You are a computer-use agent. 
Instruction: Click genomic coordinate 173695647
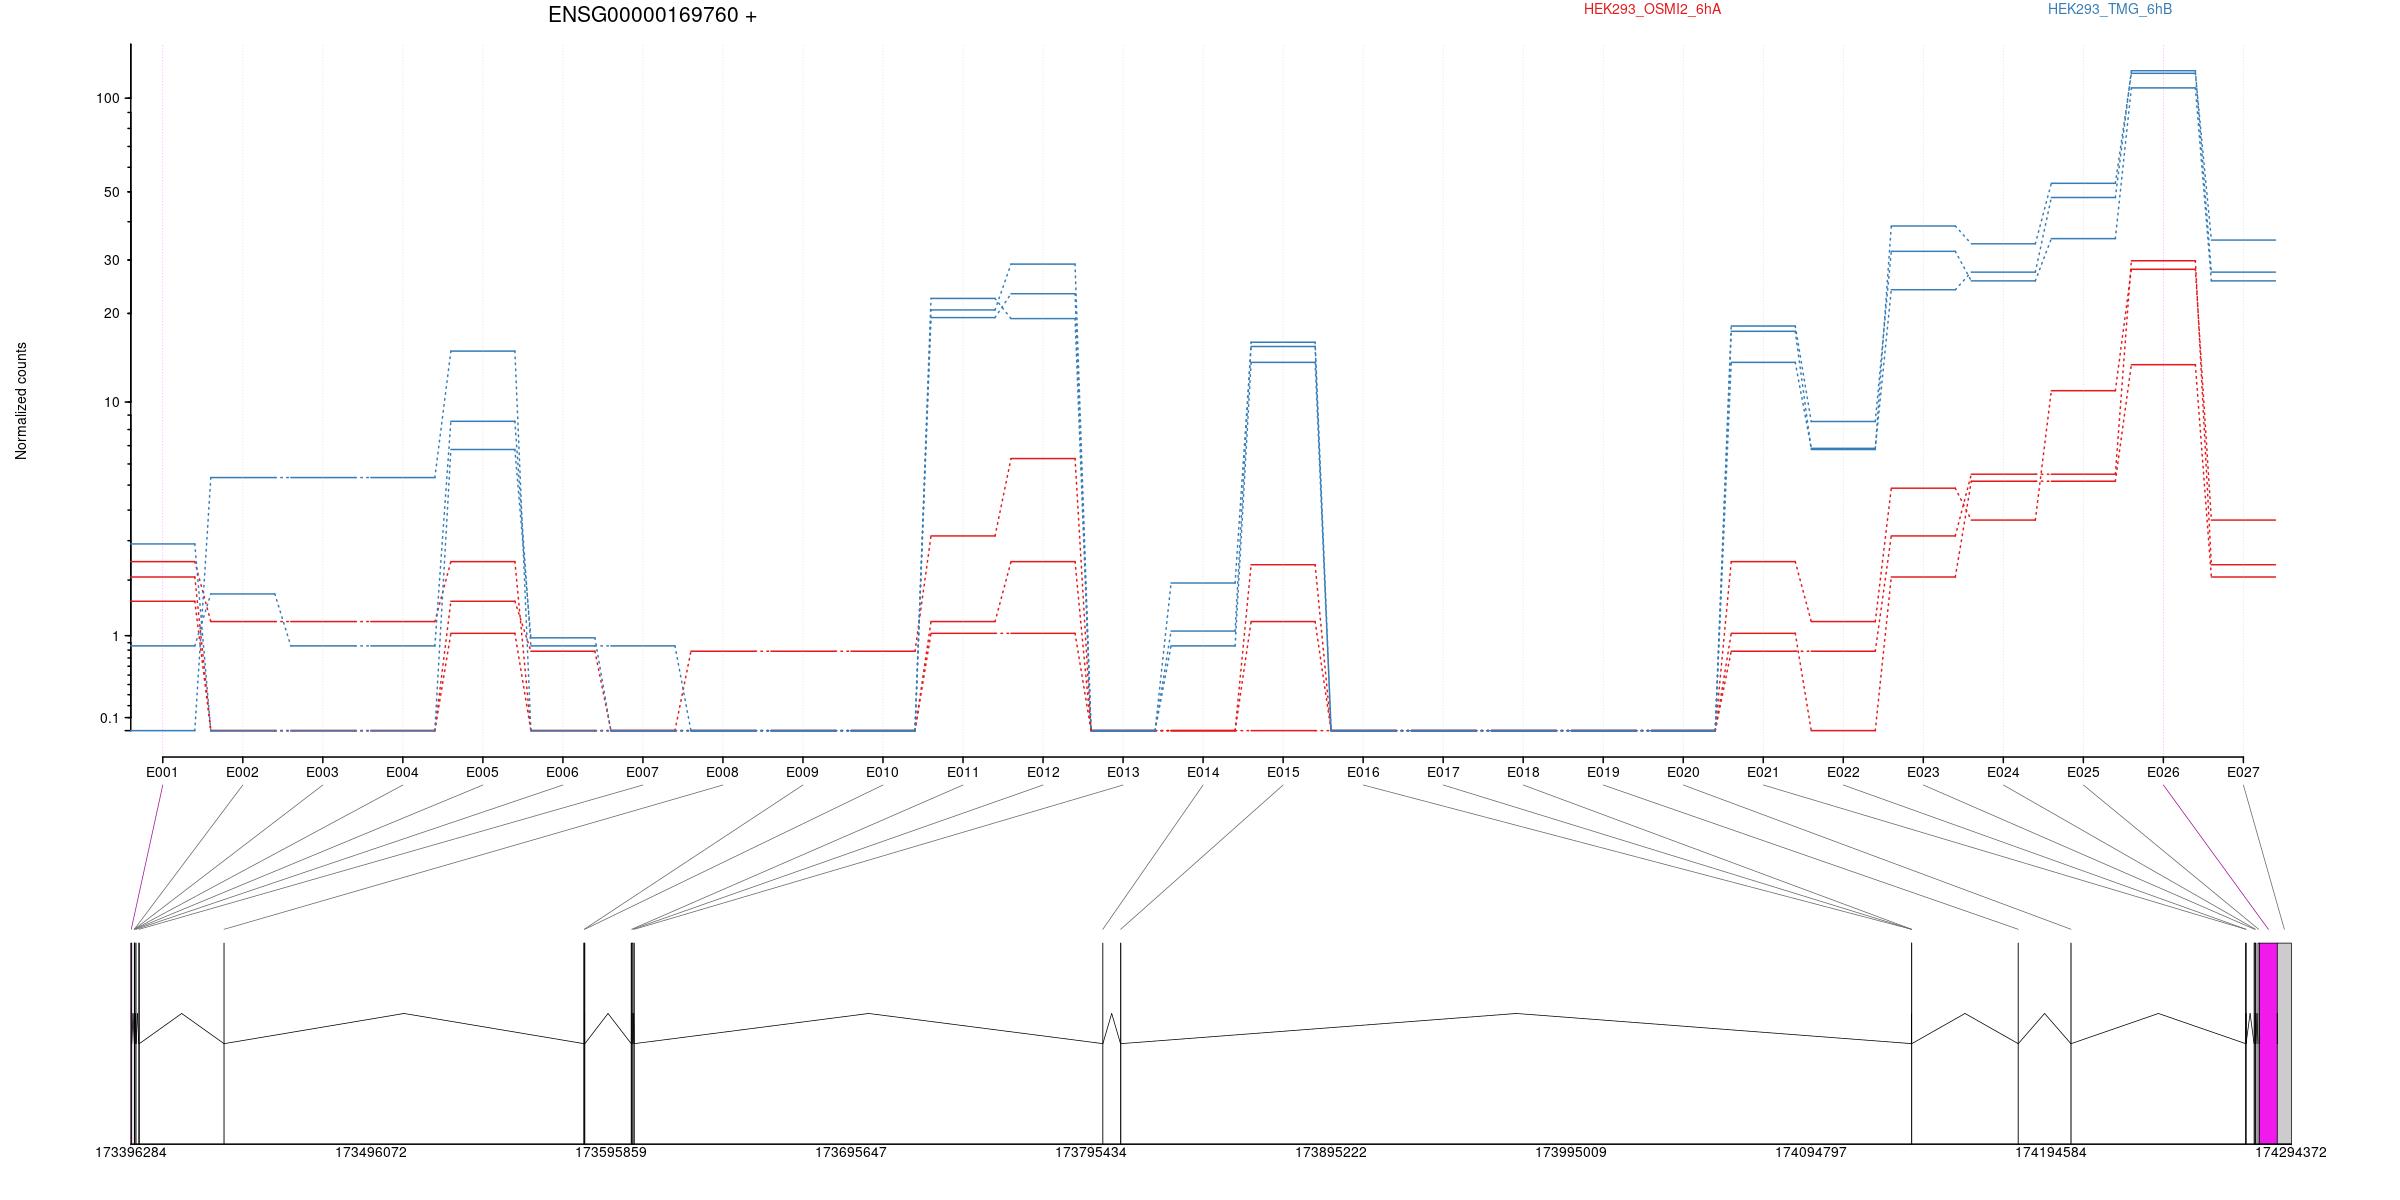(x=851, y=1152)
